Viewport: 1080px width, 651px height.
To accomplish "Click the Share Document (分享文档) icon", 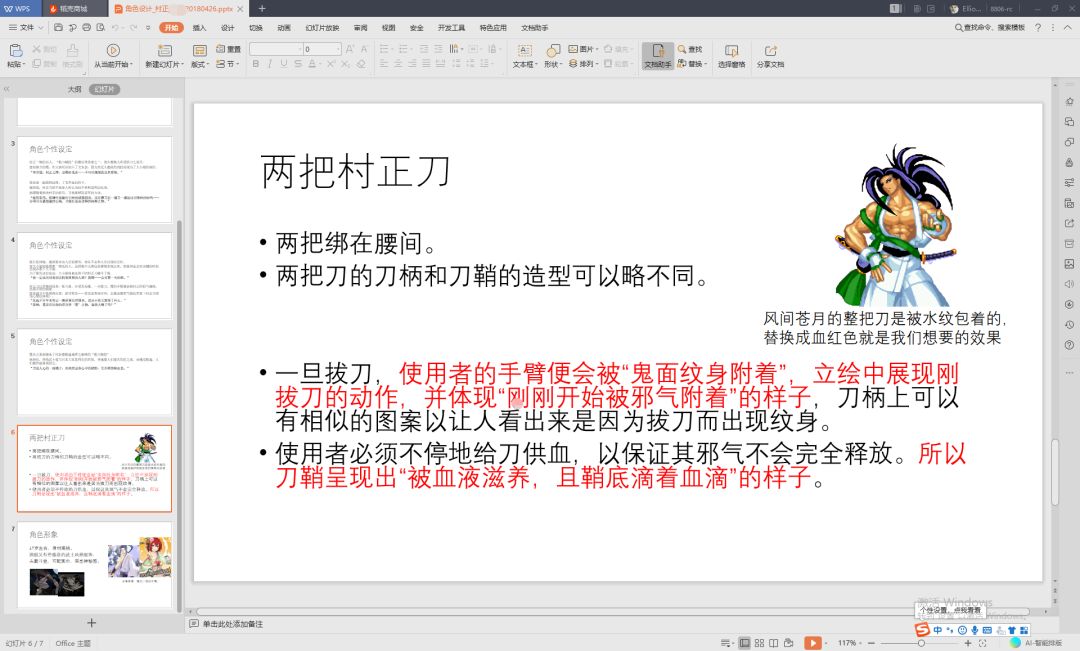I will click(x=770, y=51).
